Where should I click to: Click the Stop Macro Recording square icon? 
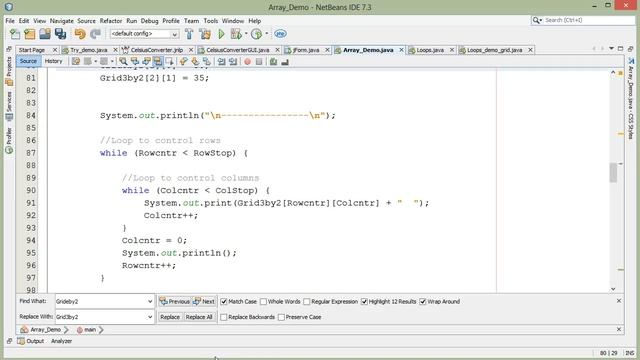[259, 62]
